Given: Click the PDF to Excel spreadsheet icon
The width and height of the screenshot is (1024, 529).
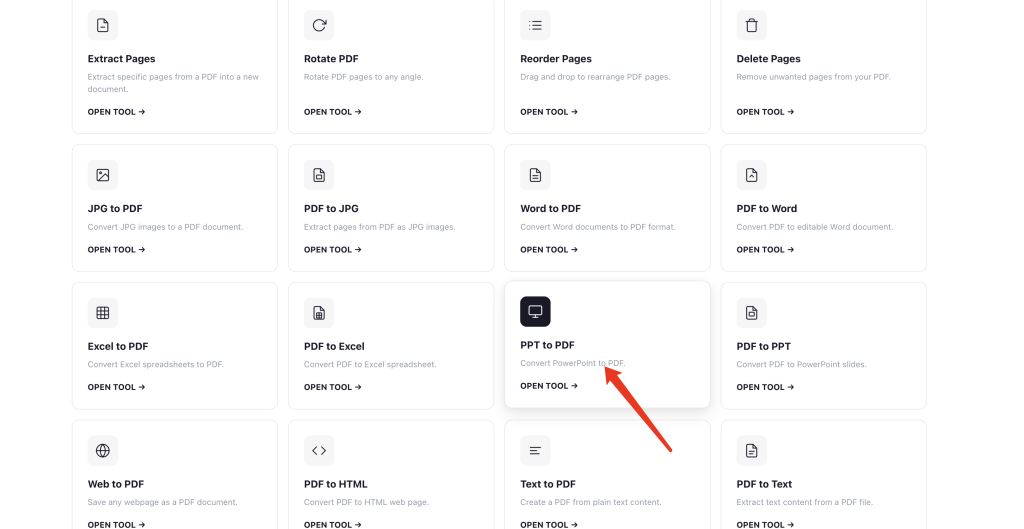Looking at the screenshot, I should [319, 313].
